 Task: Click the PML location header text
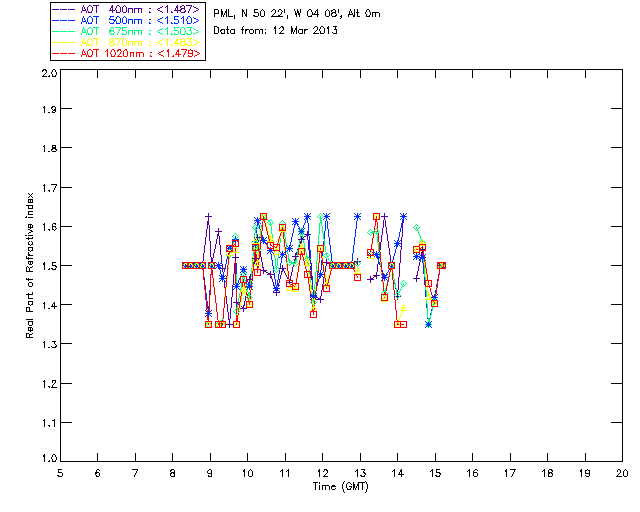pos(297,14)
